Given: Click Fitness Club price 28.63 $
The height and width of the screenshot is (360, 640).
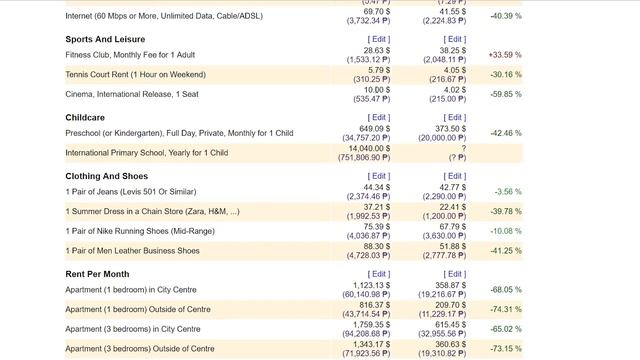Looking at the screenshot, I should (377, 51).
